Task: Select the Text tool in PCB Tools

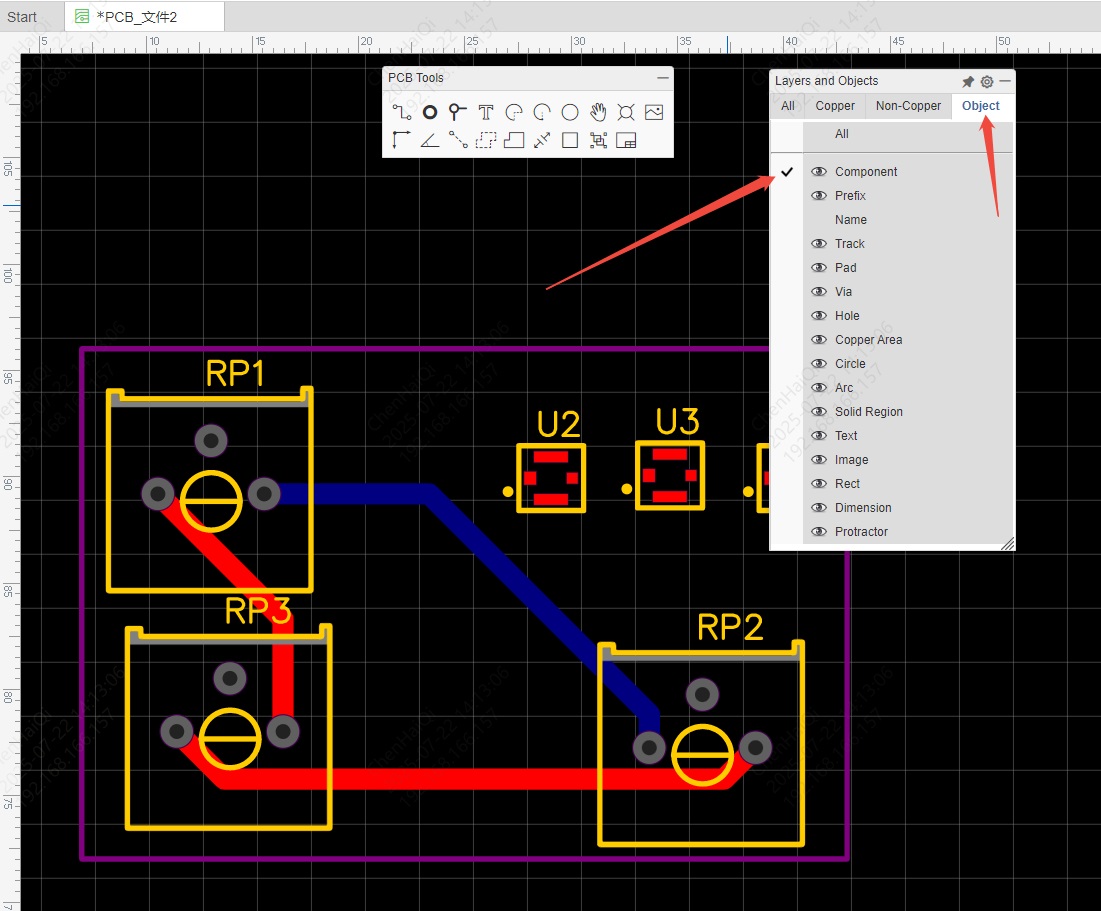Action: pyautogui.click(x=486, y=112)
